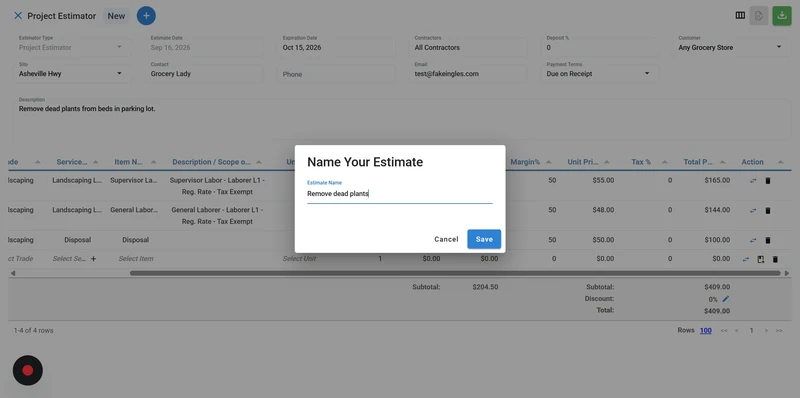
Task: Open Select Service dropdown in empty row
Action: click(69, 259)
